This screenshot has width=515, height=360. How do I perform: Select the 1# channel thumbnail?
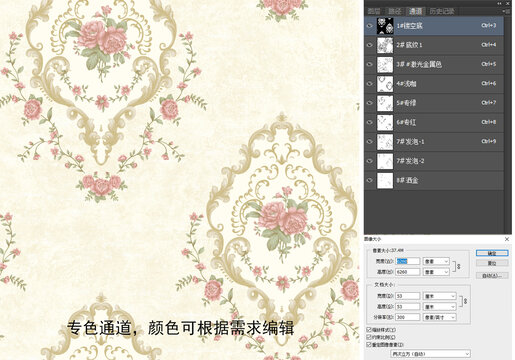[x=385, y=26]
